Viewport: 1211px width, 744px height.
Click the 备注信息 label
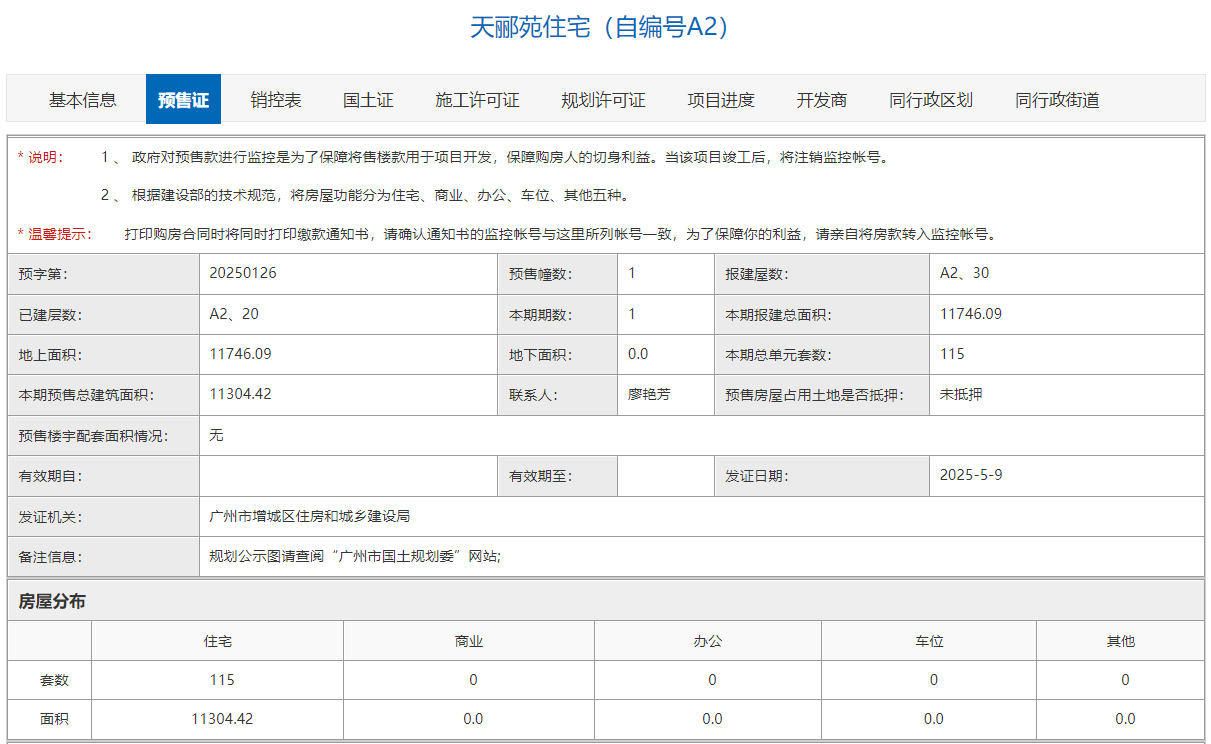coord(51,557)
